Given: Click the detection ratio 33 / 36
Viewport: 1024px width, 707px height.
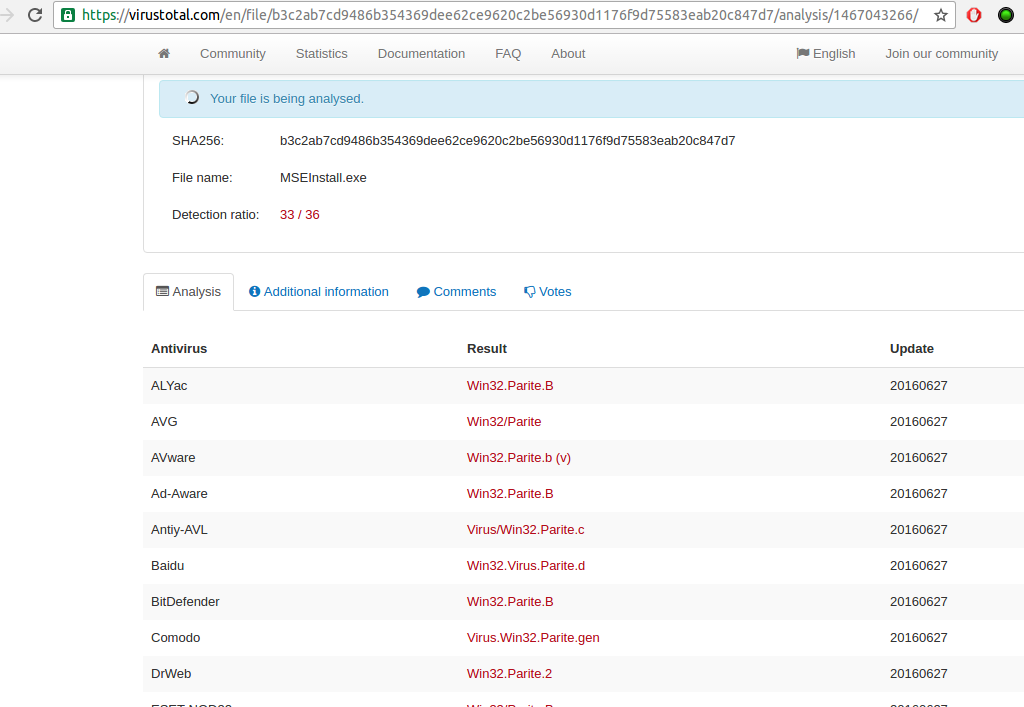Looking at the screenshot, I should [x=300, y=215].
